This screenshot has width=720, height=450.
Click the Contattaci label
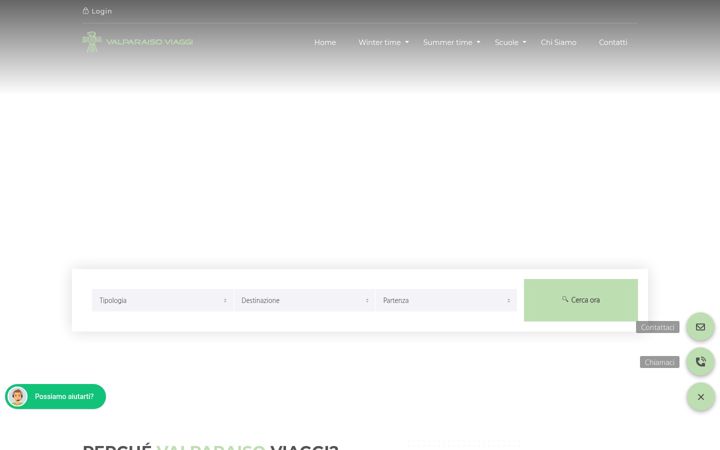pyautogui.click(x=658, y=327)
